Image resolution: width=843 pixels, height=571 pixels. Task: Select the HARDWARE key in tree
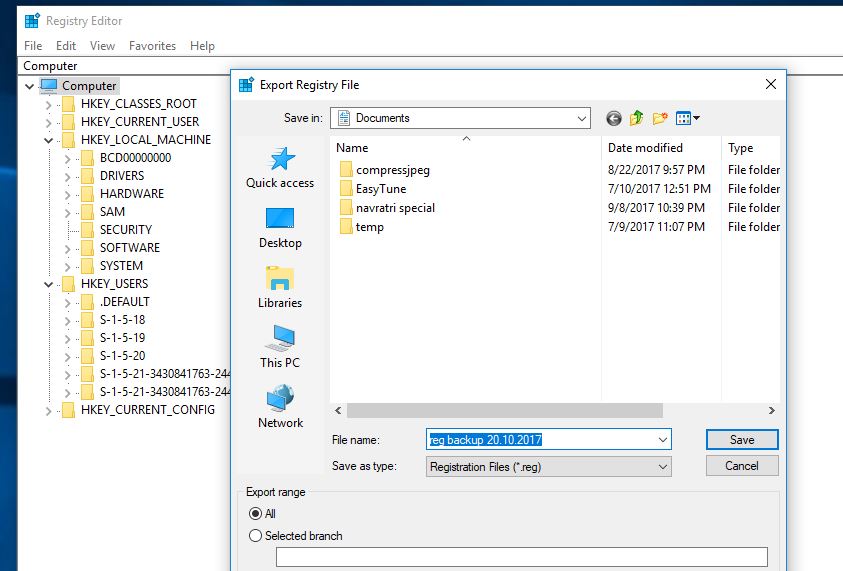132,194
